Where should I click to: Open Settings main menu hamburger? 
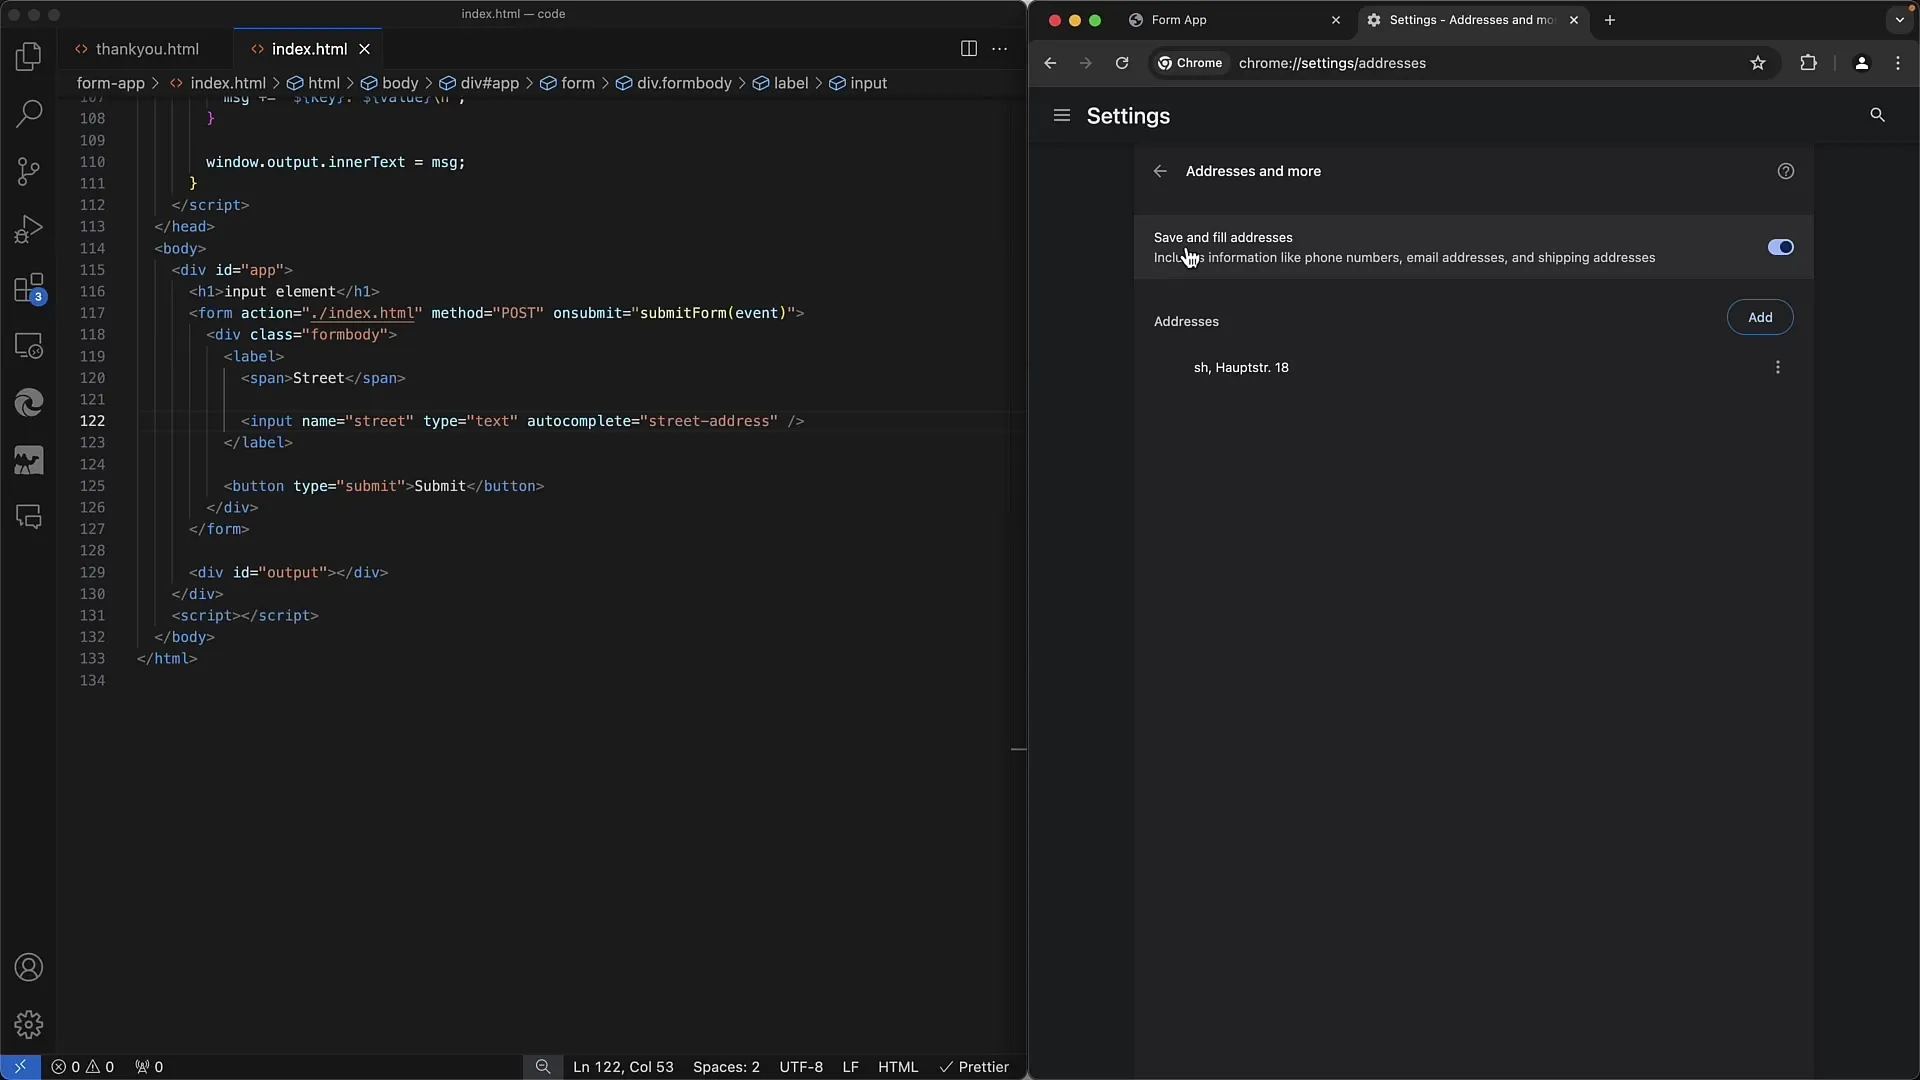click(1062, 116)
